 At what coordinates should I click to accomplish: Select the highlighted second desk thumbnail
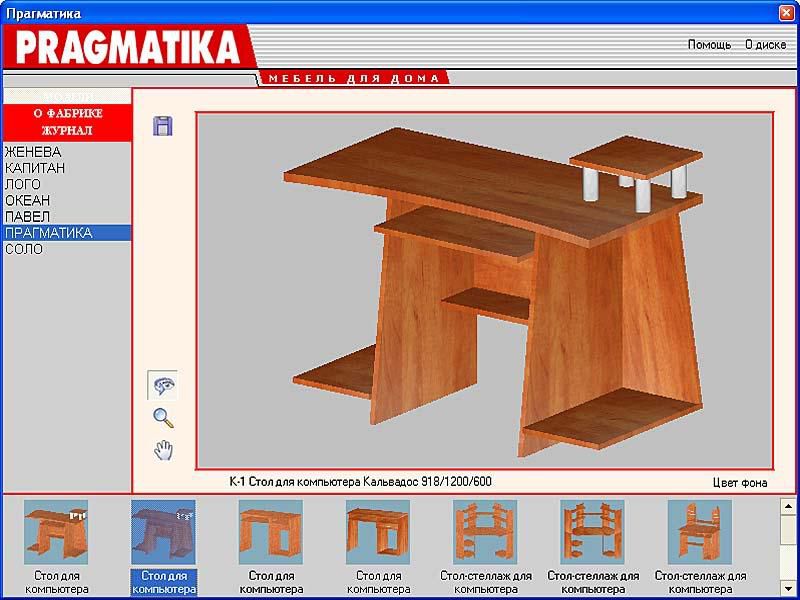tap(163, 532)
